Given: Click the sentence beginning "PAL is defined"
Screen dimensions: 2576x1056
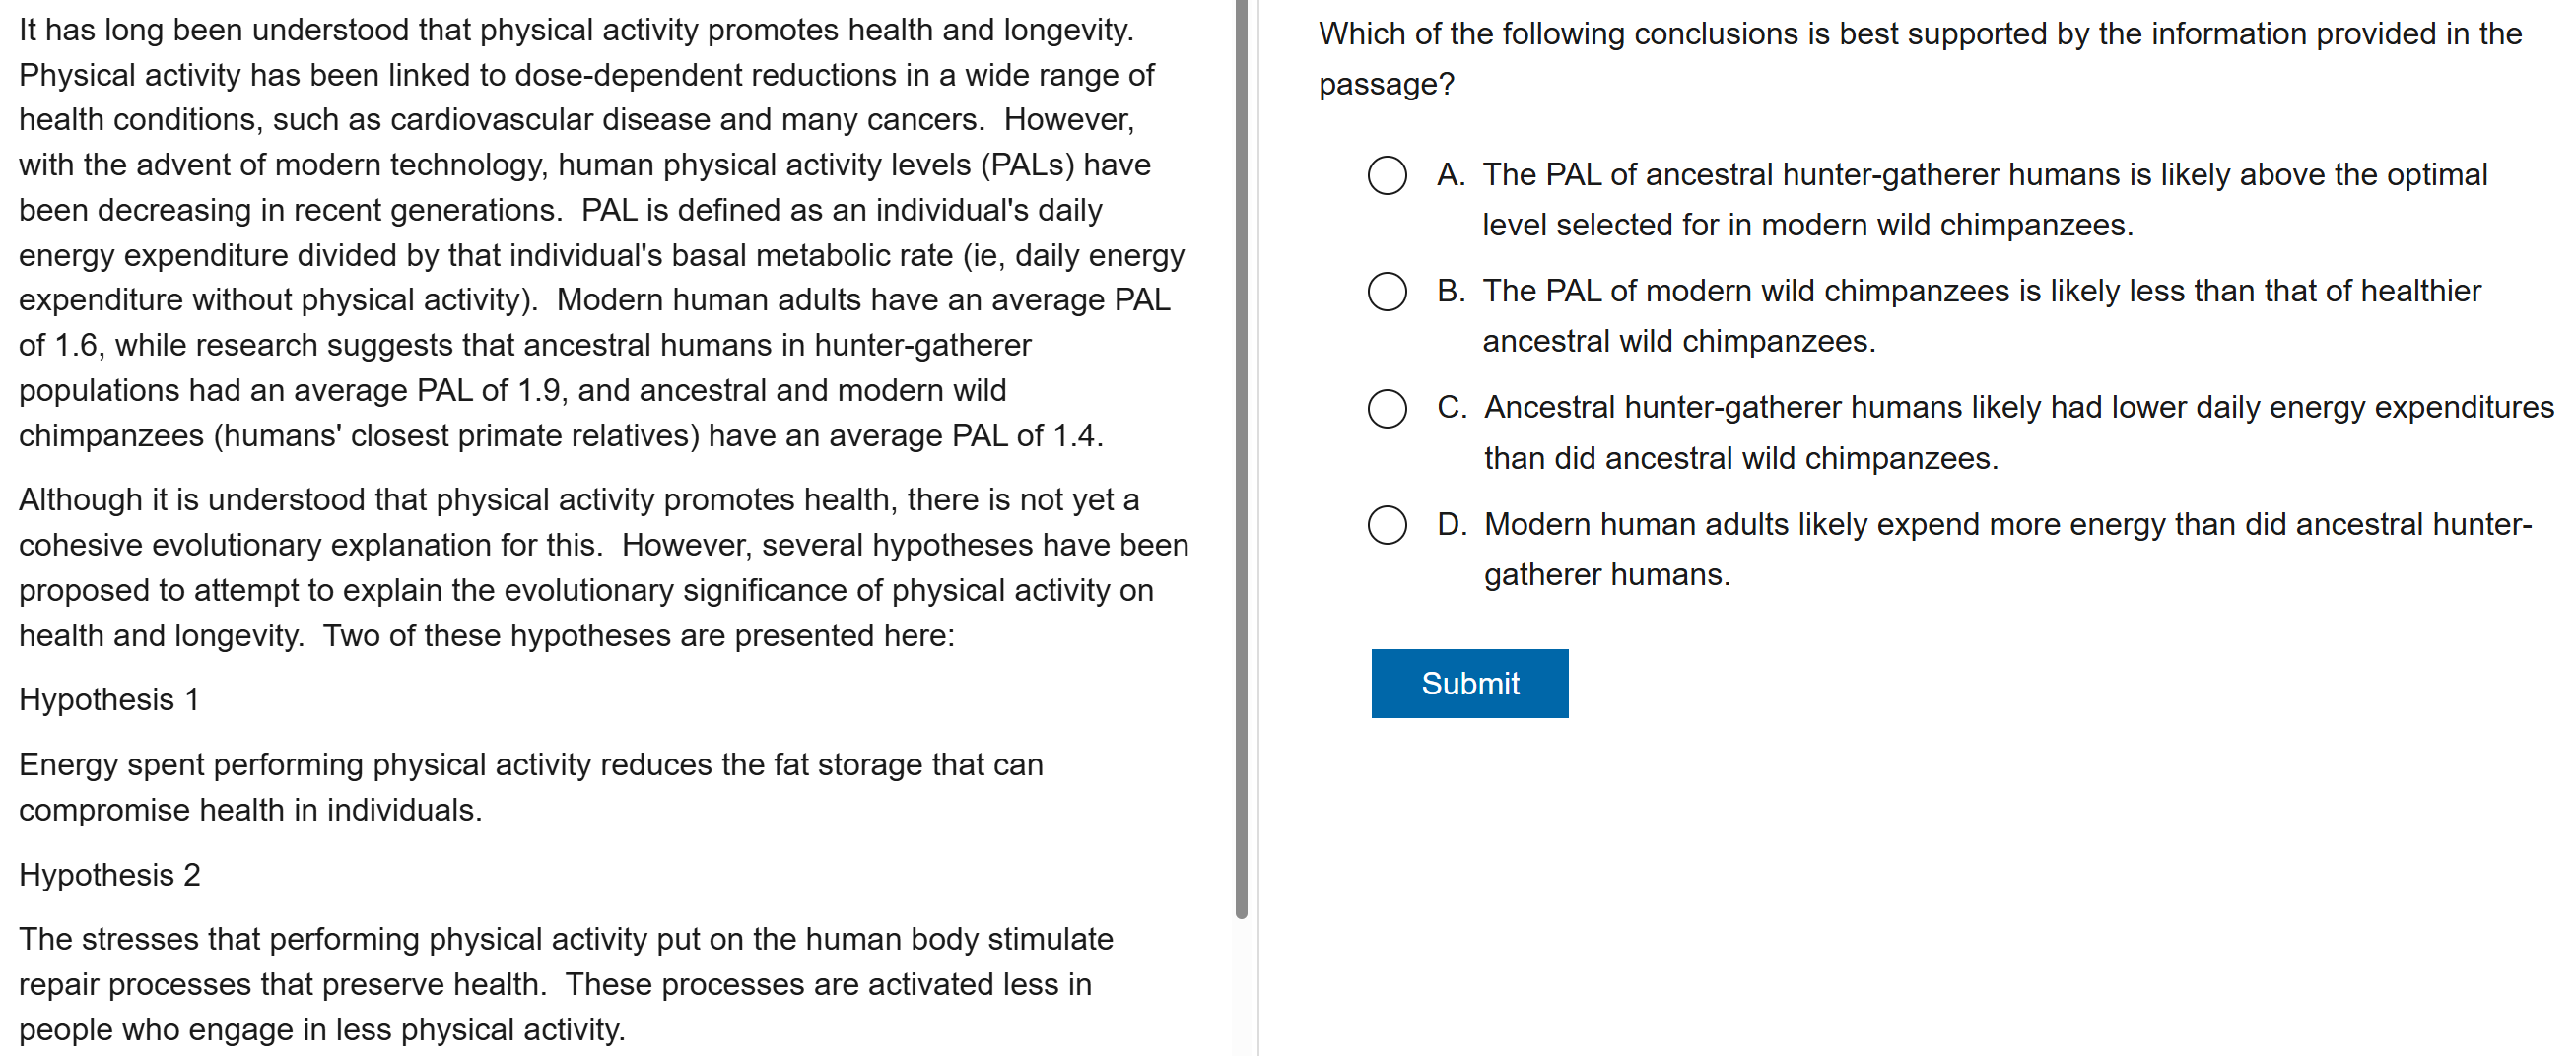Looking at the screenshot, I should (x=840, y=211).
